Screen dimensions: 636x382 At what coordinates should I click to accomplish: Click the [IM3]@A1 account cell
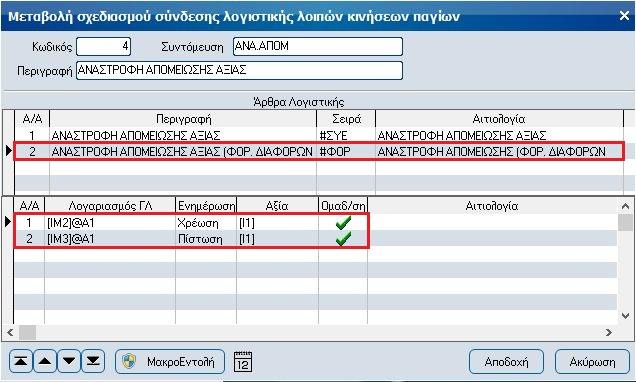(110, 239)
